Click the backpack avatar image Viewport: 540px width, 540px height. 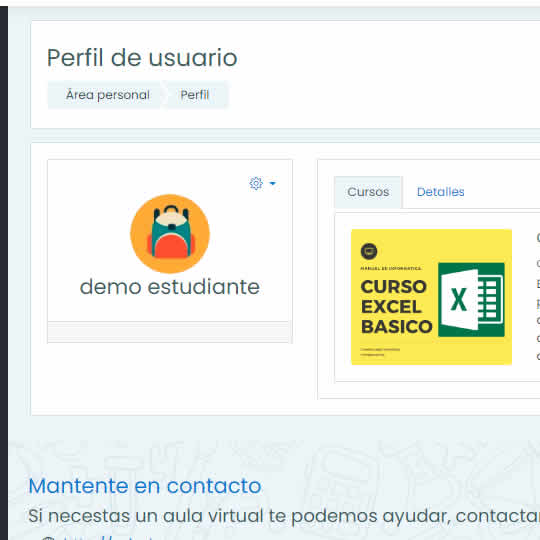pos(170,233)
